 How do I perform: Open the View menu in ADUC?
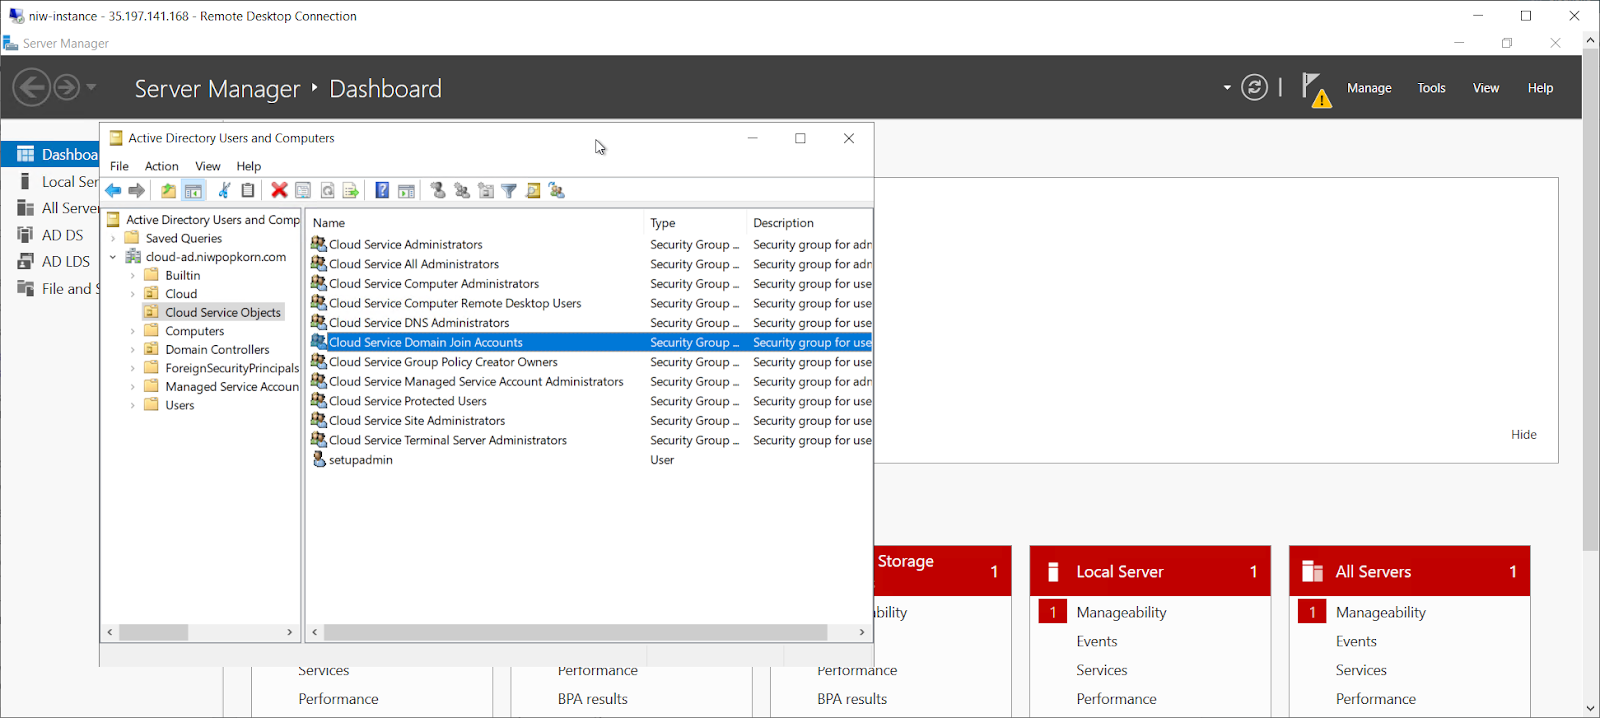tap(208, 166)
